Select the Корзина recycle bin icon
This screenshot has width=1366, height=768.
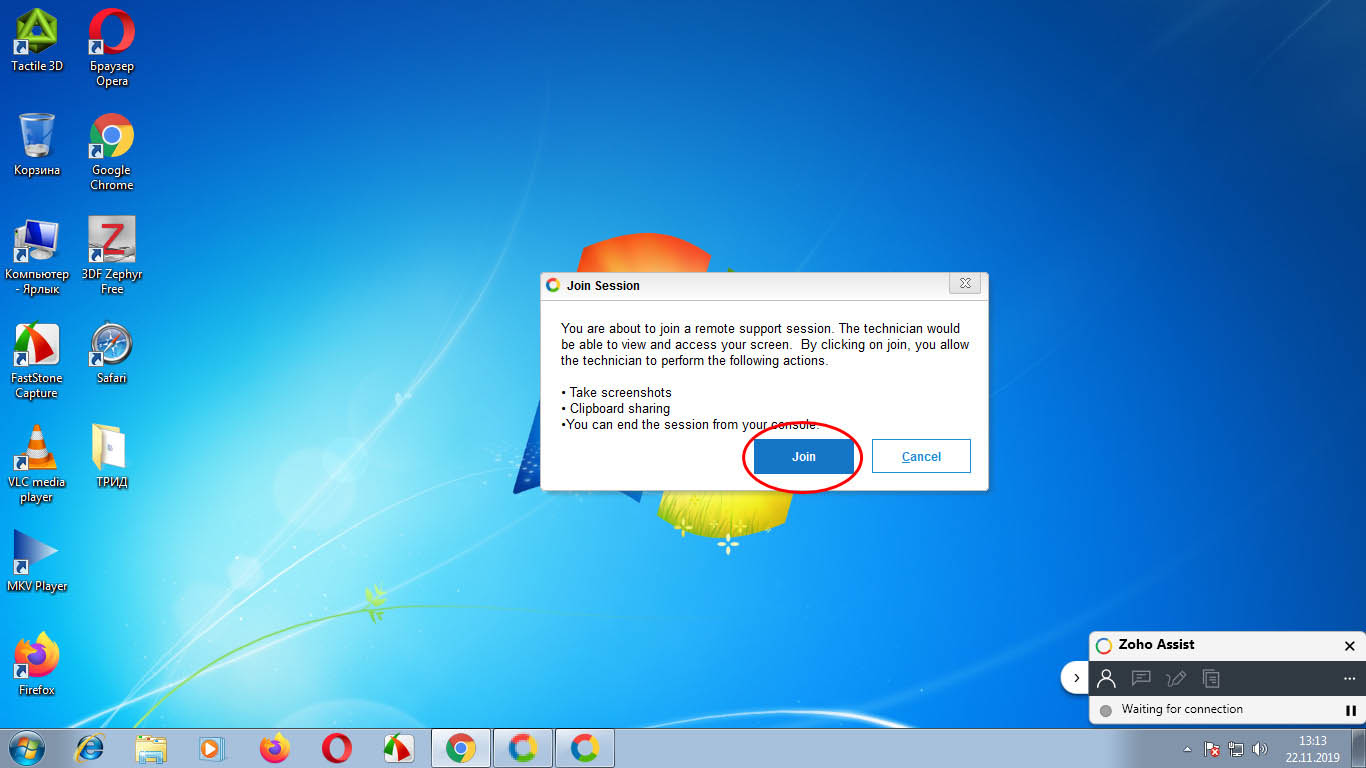tap(37, 144)
